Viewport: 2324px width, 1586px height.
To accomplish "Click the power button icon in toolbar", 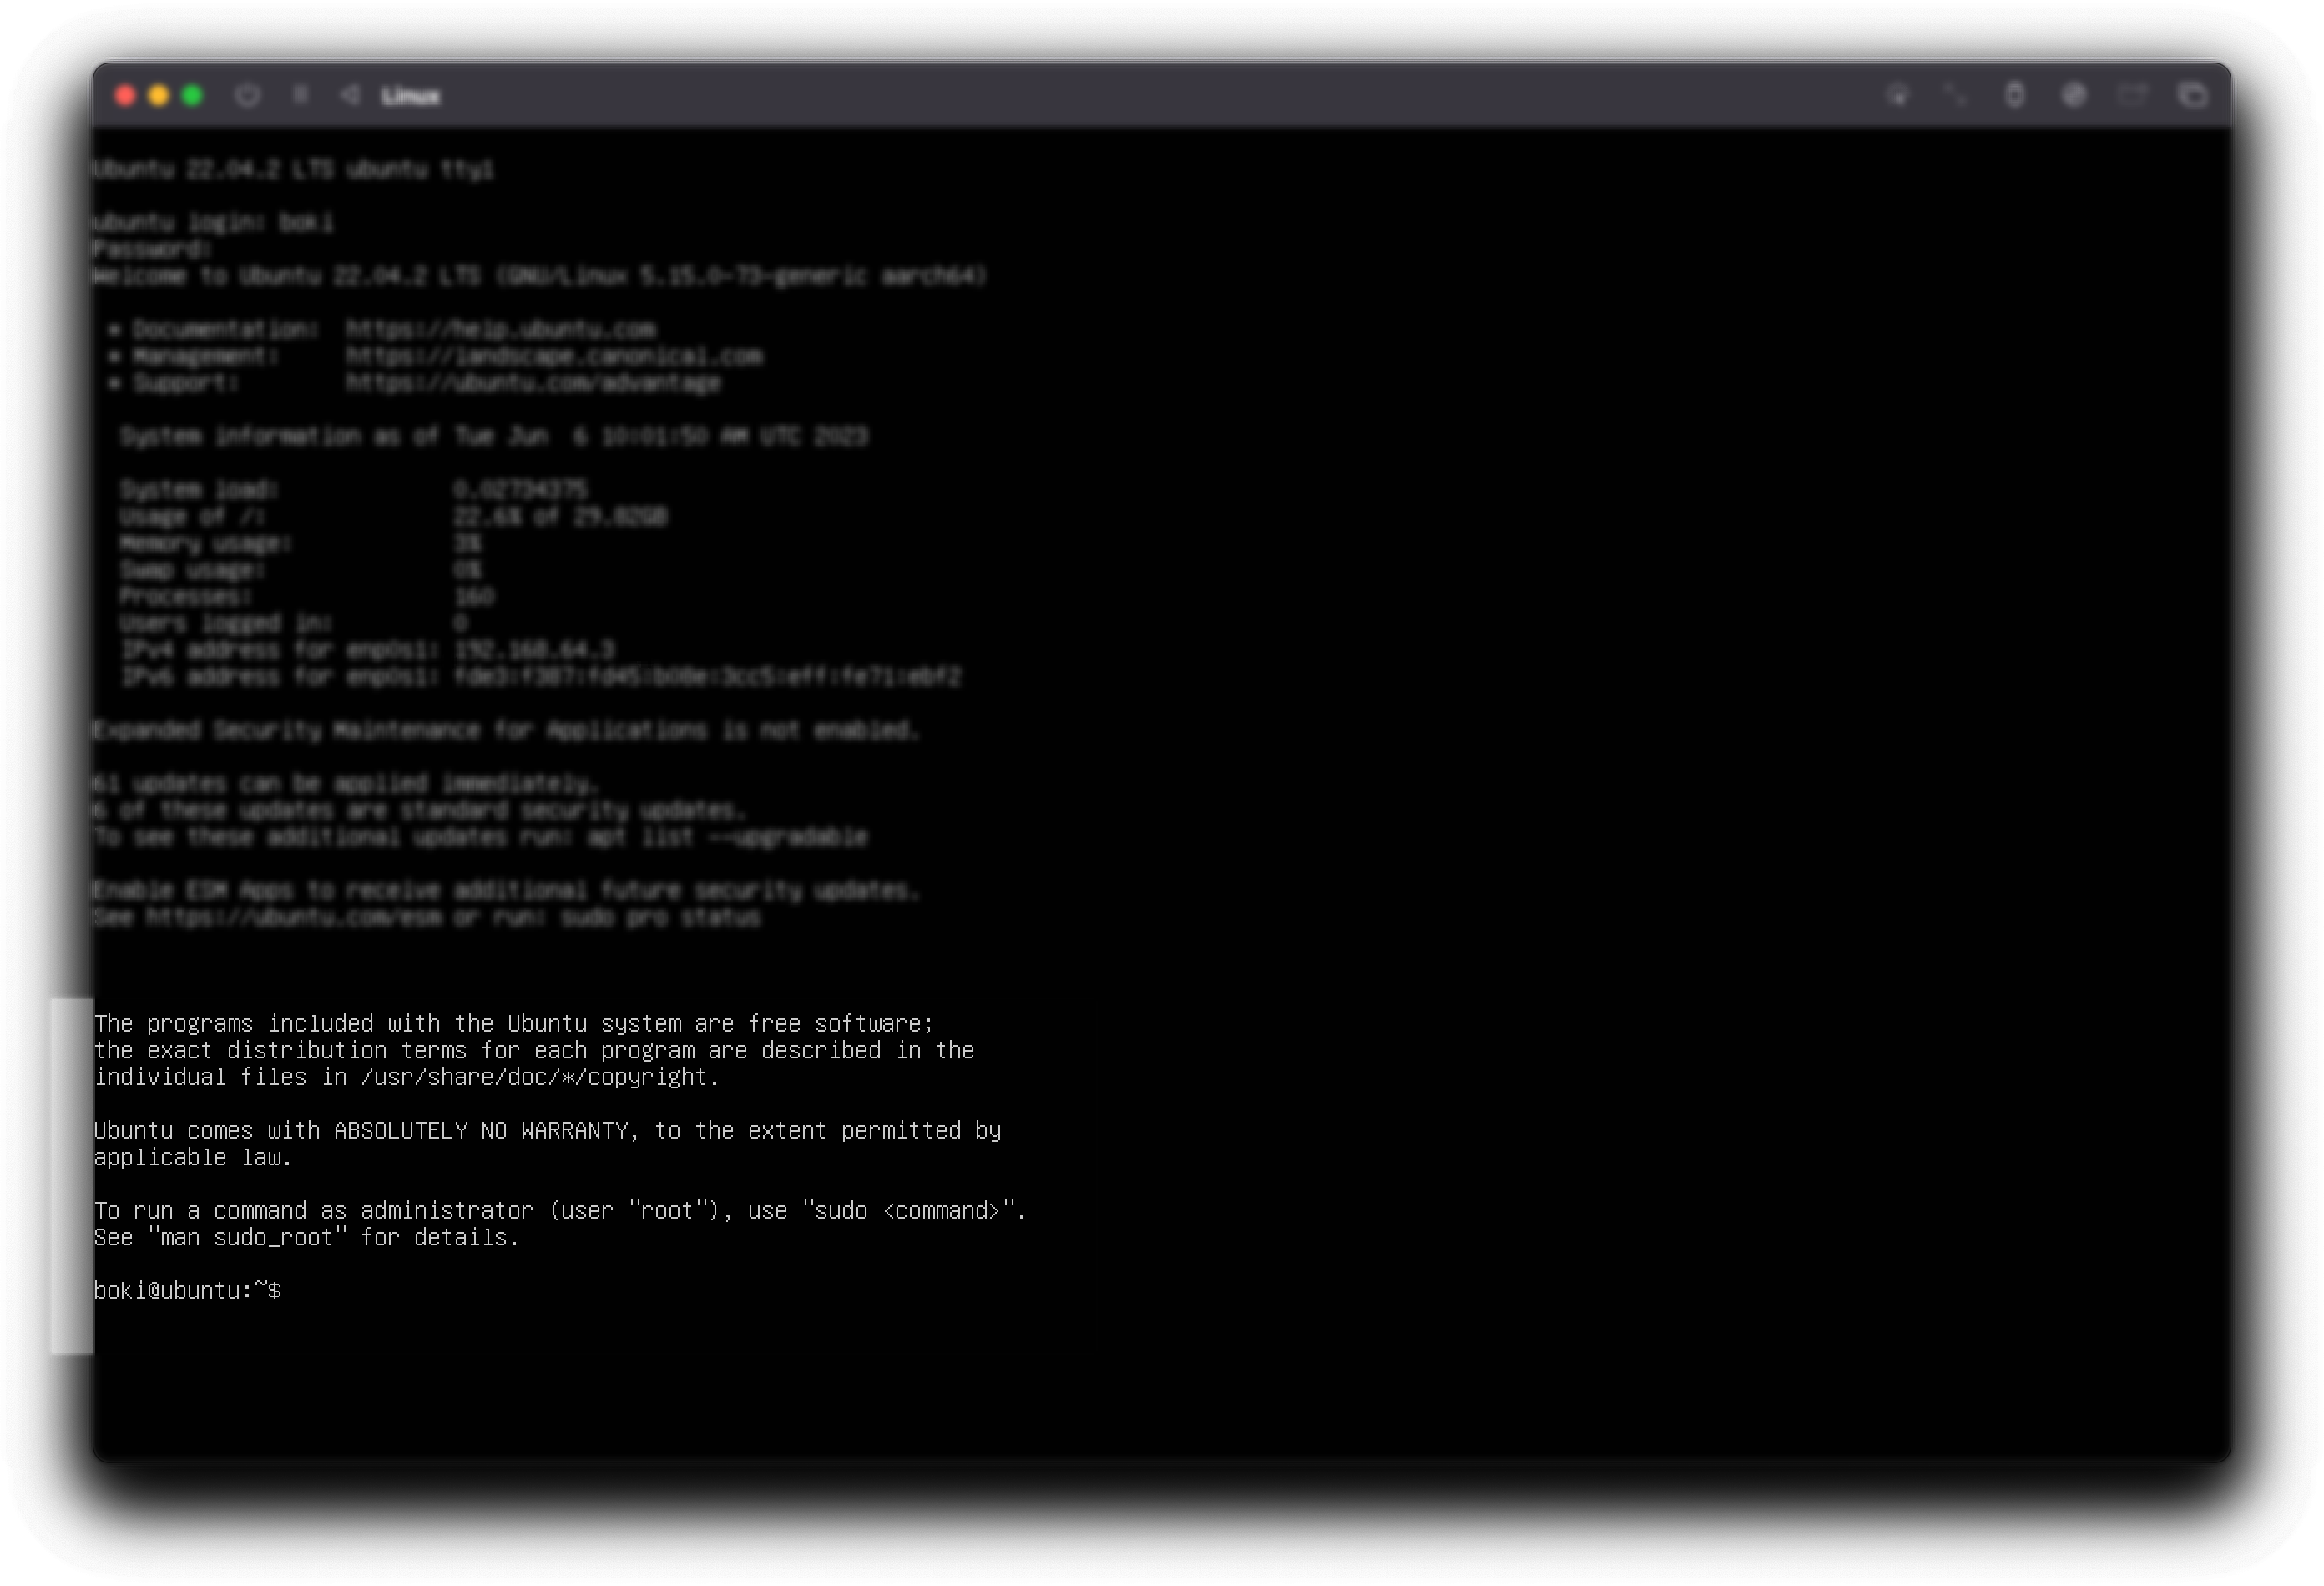I will point(248,96).
